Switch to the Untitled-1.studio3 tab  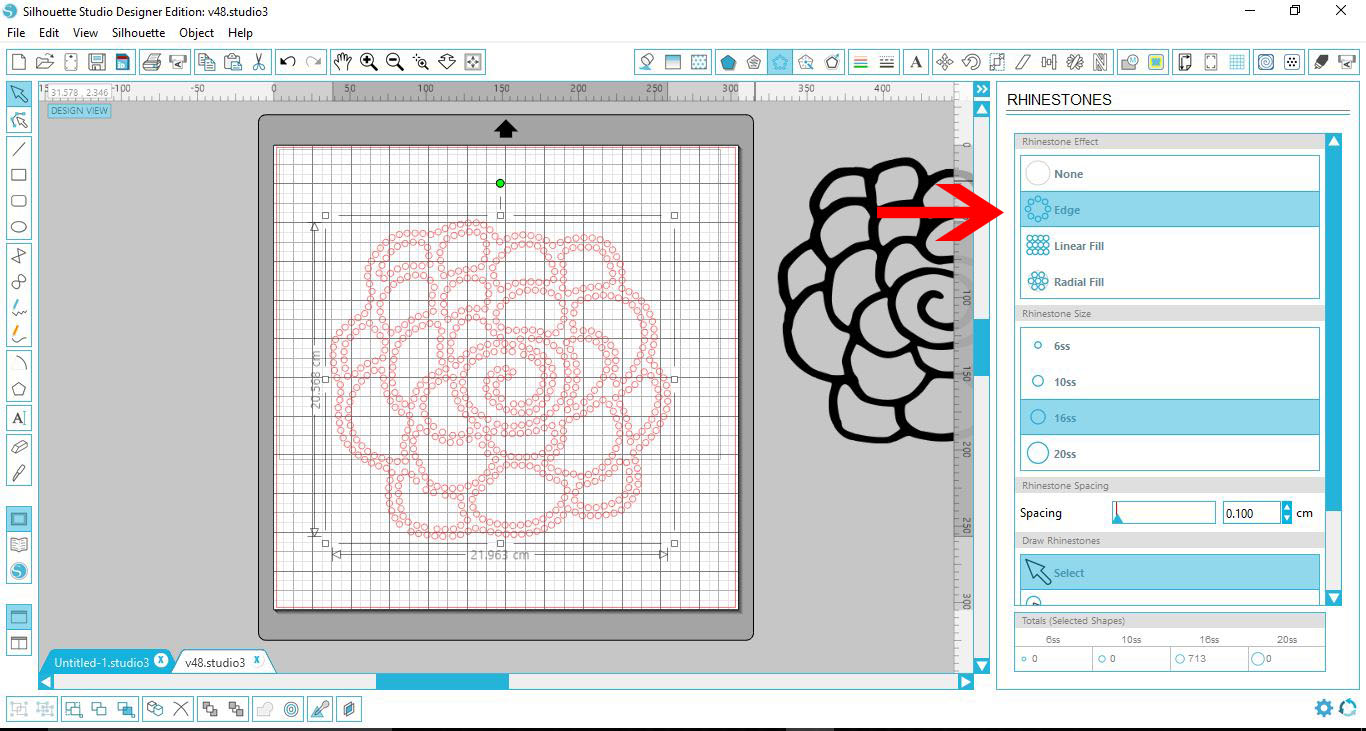(x=100, y=660)
